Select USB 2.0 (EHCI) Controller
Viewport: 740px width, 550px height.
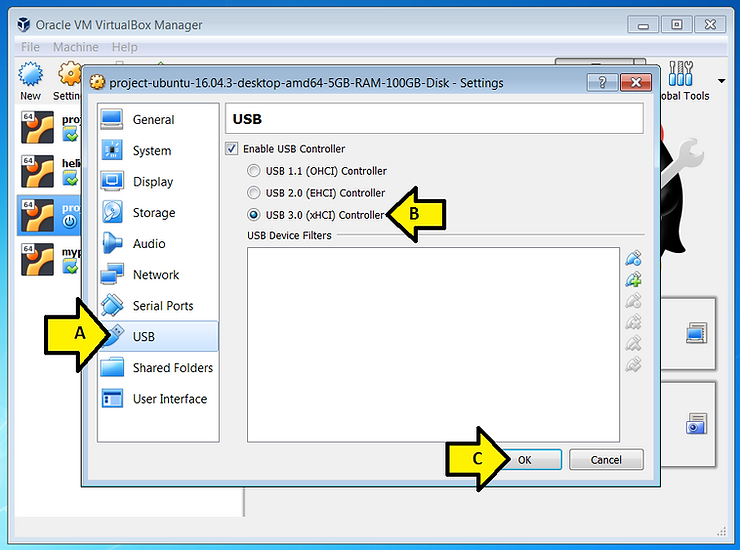click(x=253, y=193)
